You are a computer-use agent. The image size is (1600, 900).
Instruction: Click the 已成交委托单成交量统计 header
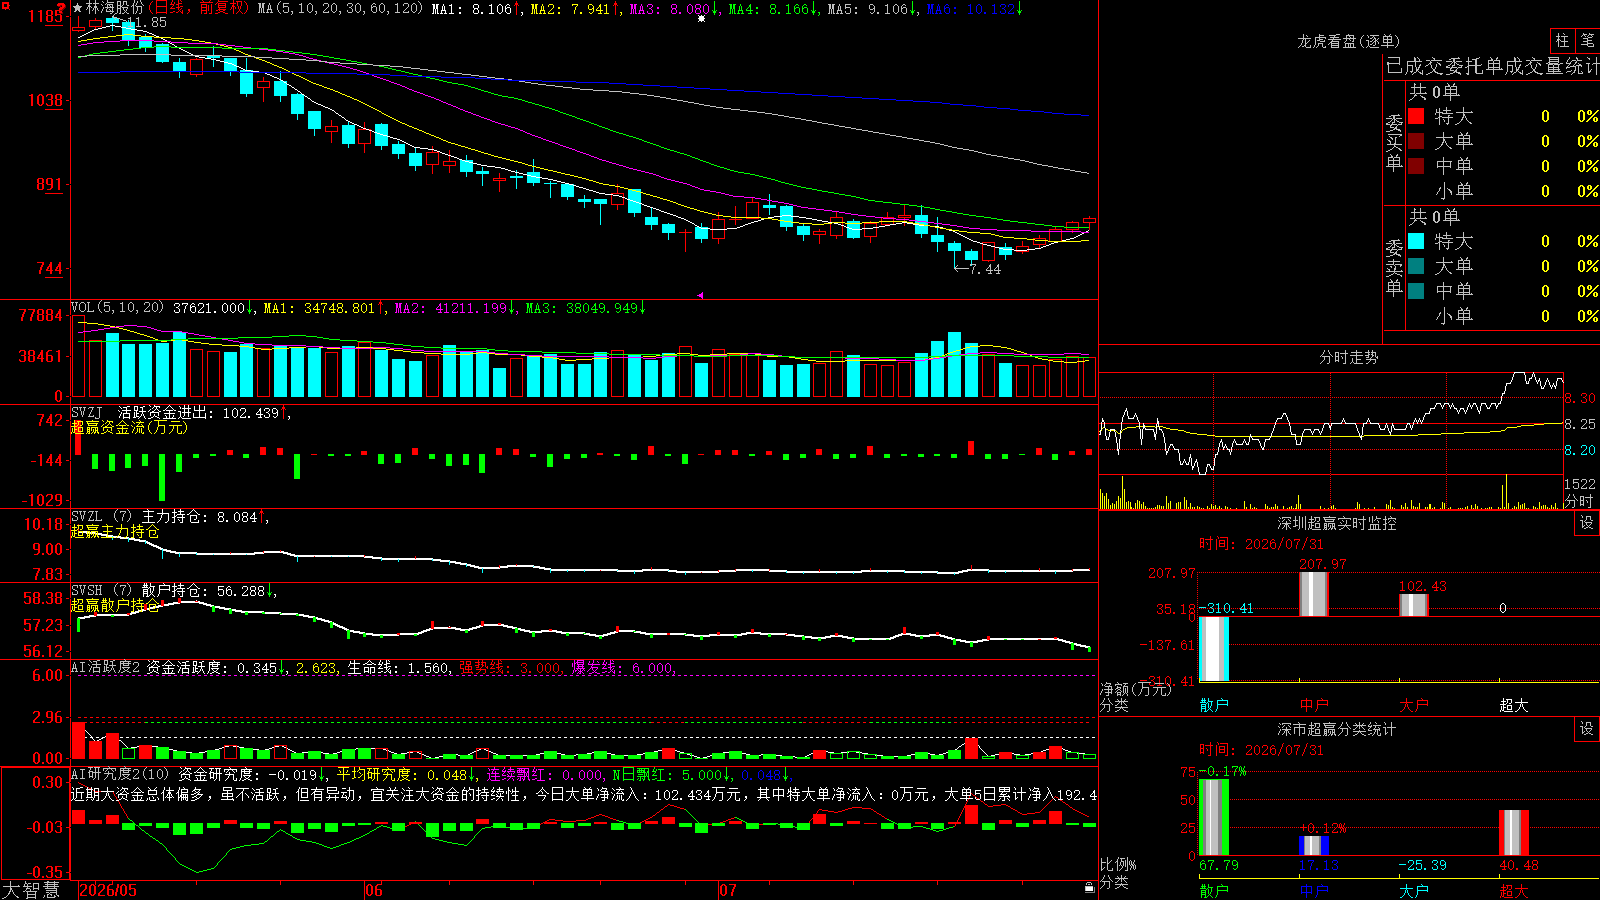(x=1492, y=66)
